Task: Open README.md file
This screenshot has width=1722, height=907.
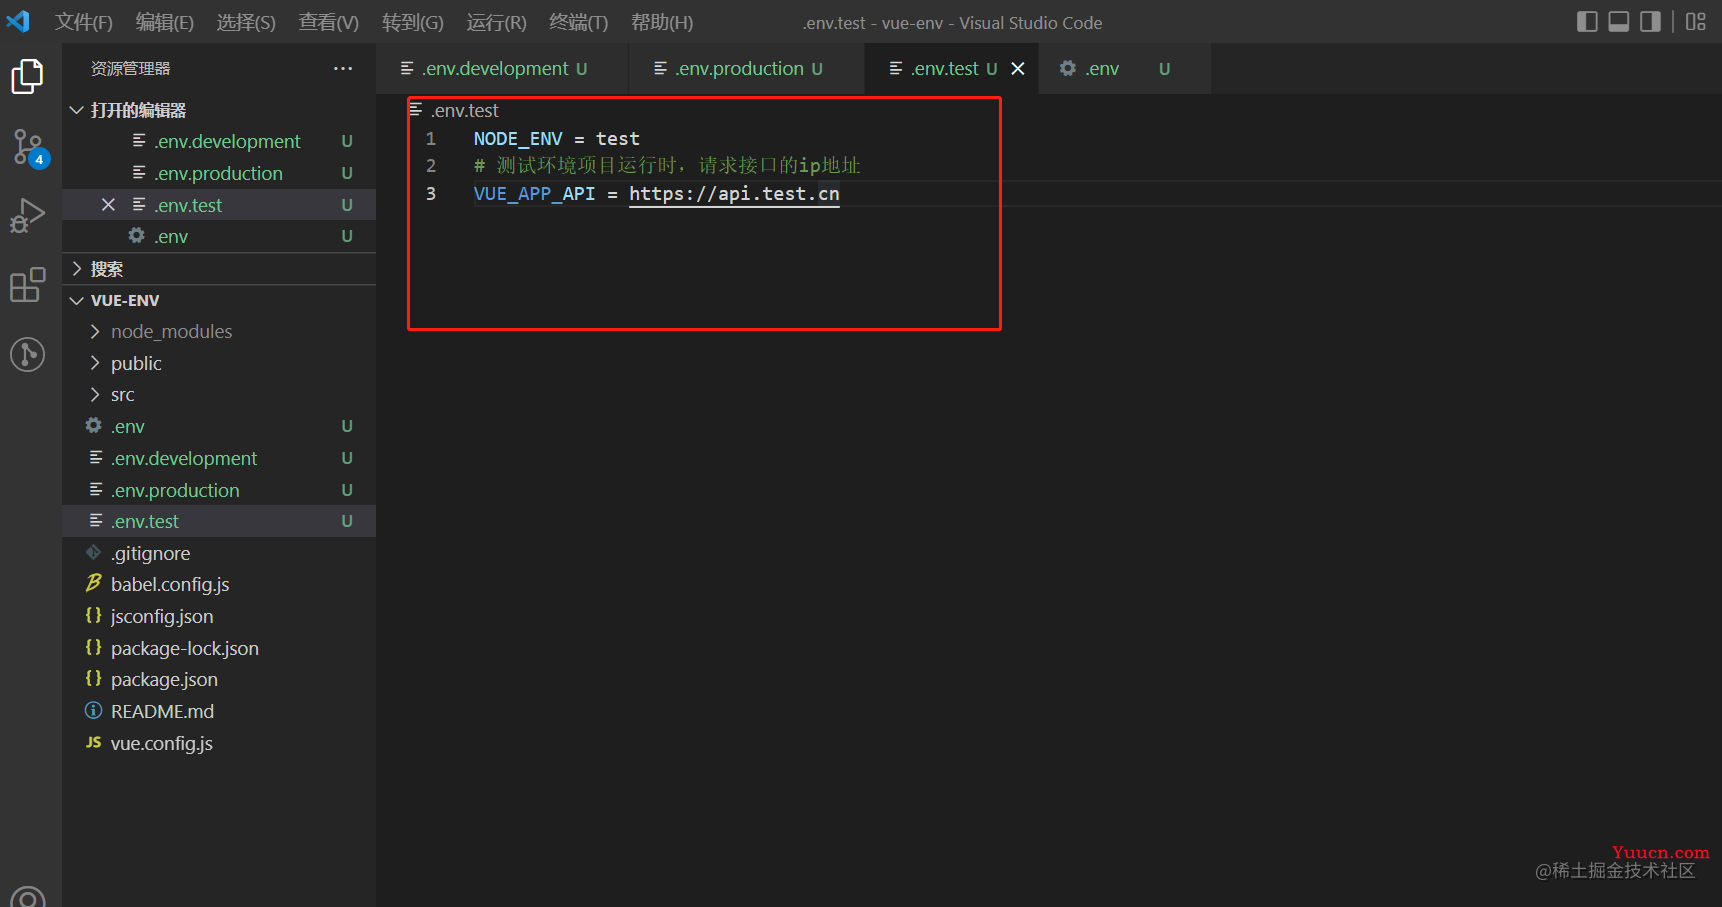Action: click(x=219, y=711)
